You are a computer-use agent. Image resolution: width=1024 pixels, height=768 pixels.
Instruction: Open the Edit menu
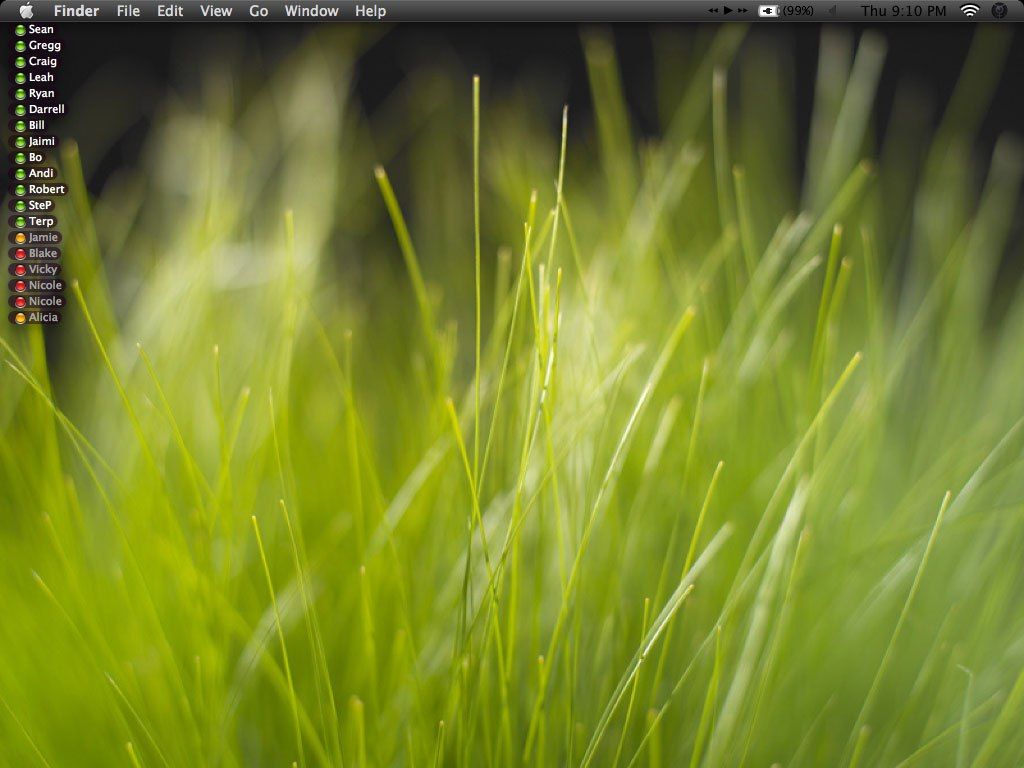click(170, 11)
